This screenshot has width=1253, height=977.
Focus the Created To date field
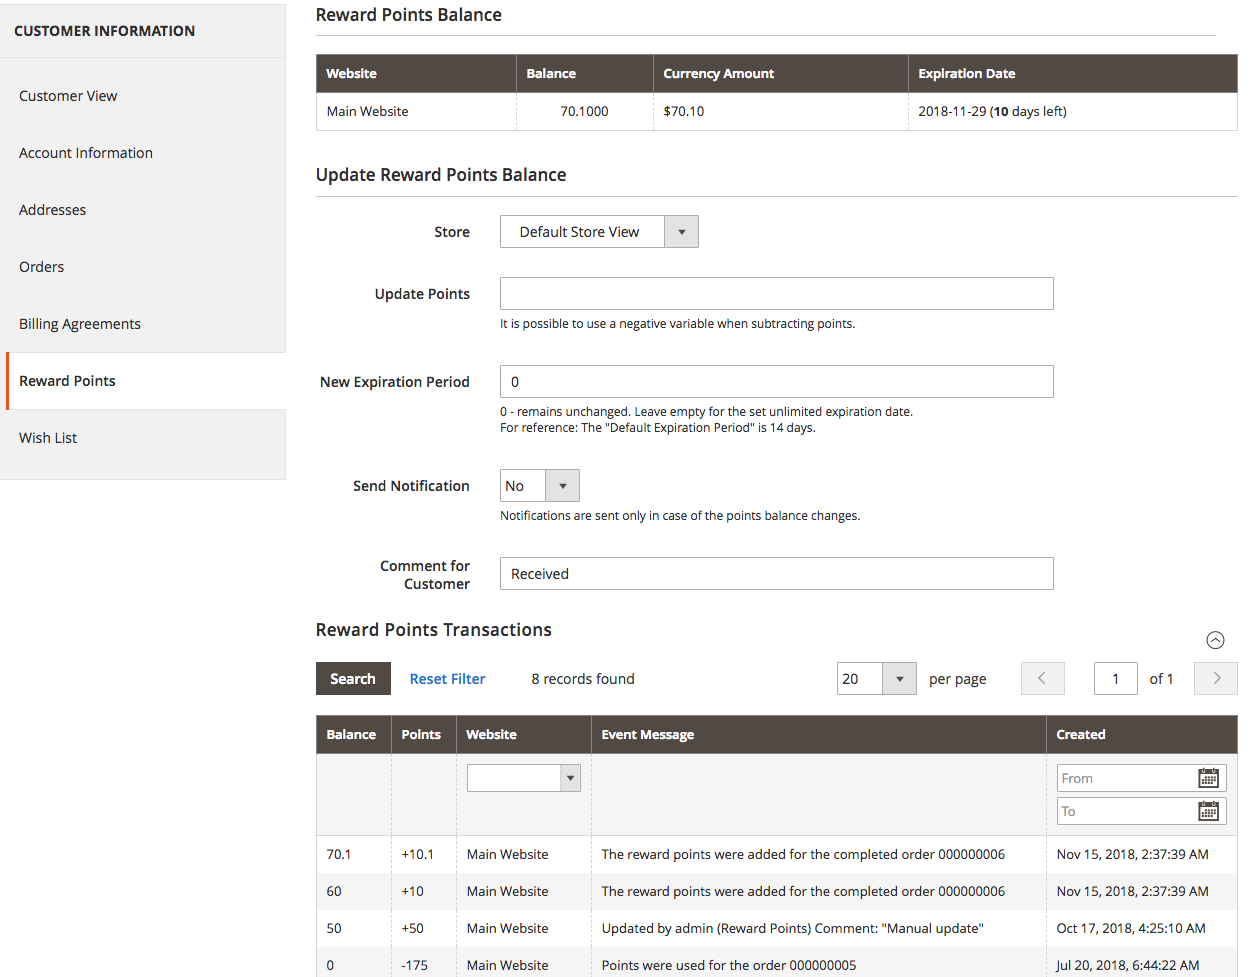(1127, 811)
